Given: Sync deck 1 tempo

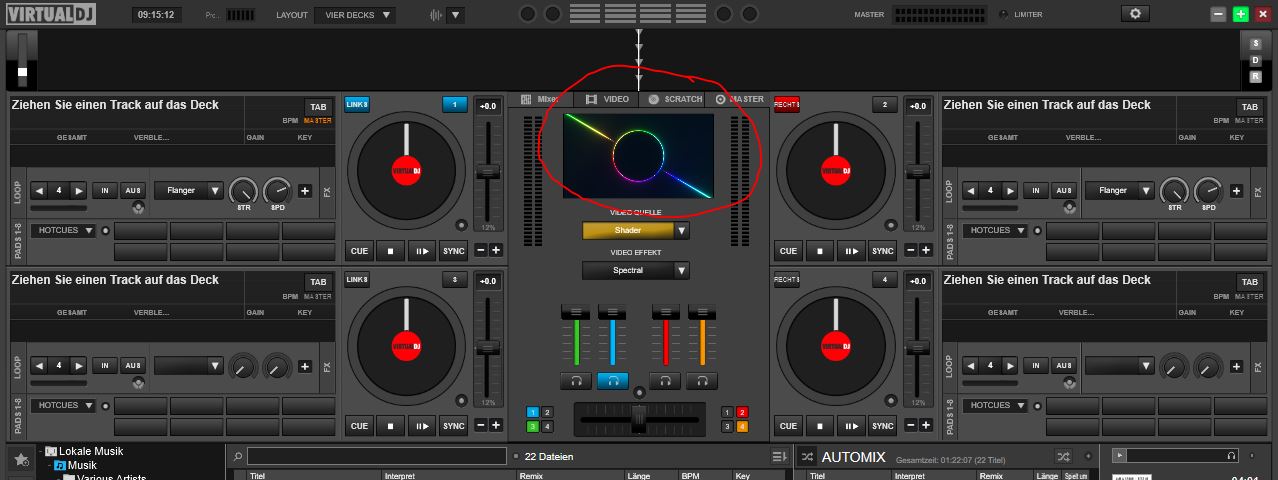Looking at the screenshot, I should [x=454, y=251].
